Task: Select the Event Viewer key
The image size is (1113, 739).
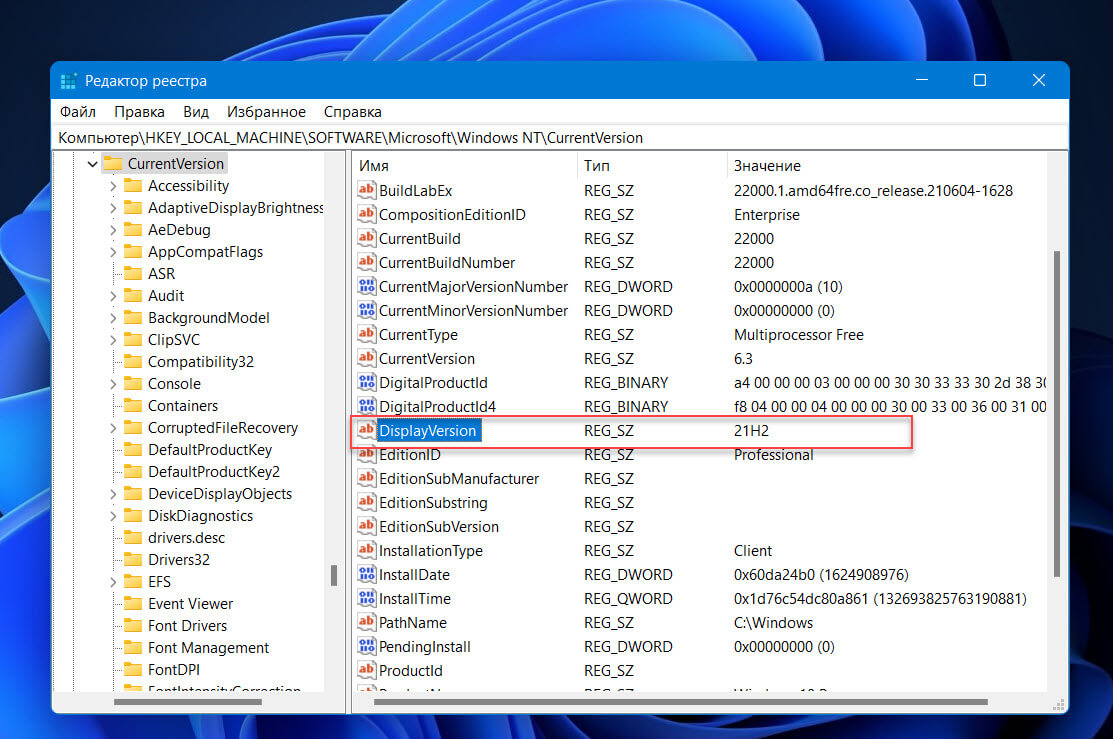Action: 190,604
